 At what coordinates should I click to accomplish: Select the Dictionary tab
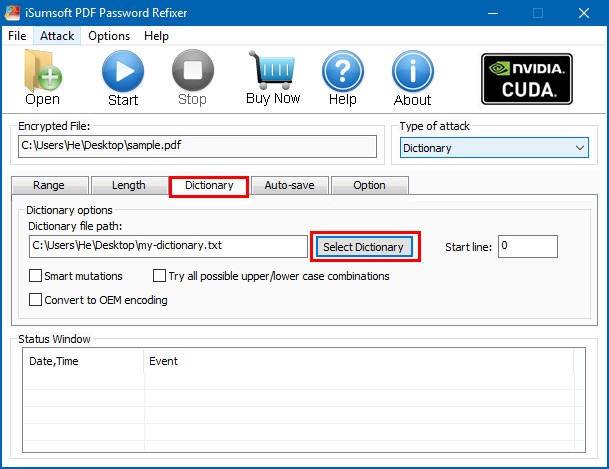pyautogui.click(x=209, y=186)
